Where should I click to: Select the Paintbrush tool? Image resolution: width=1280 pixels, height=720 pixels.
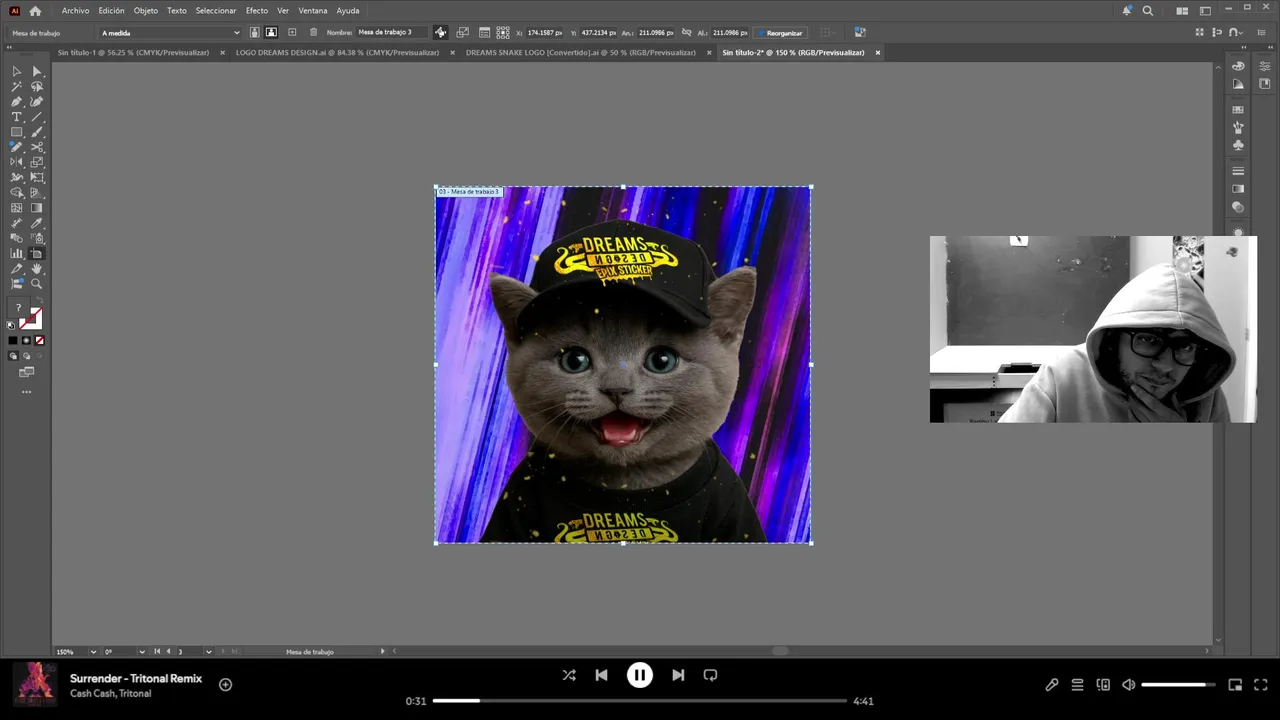coord(37,132)
